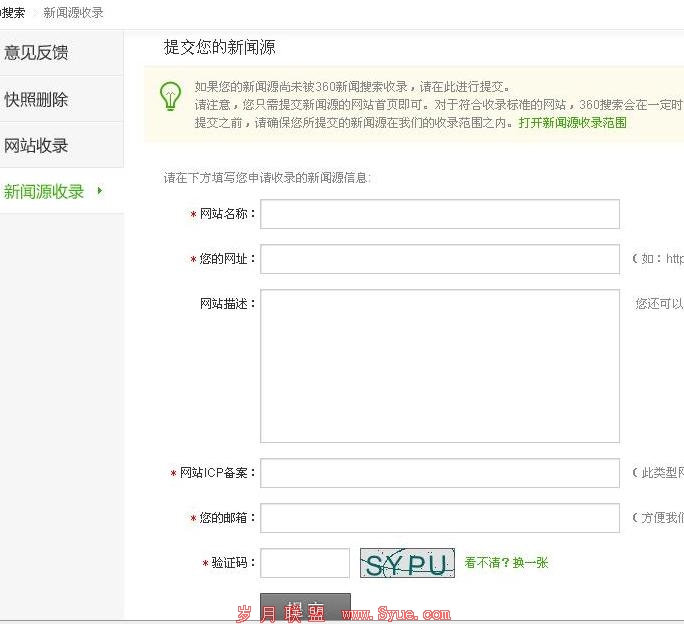Click the SYPU captcha image
Screen dimensions: 684x624
coord(407,563)
